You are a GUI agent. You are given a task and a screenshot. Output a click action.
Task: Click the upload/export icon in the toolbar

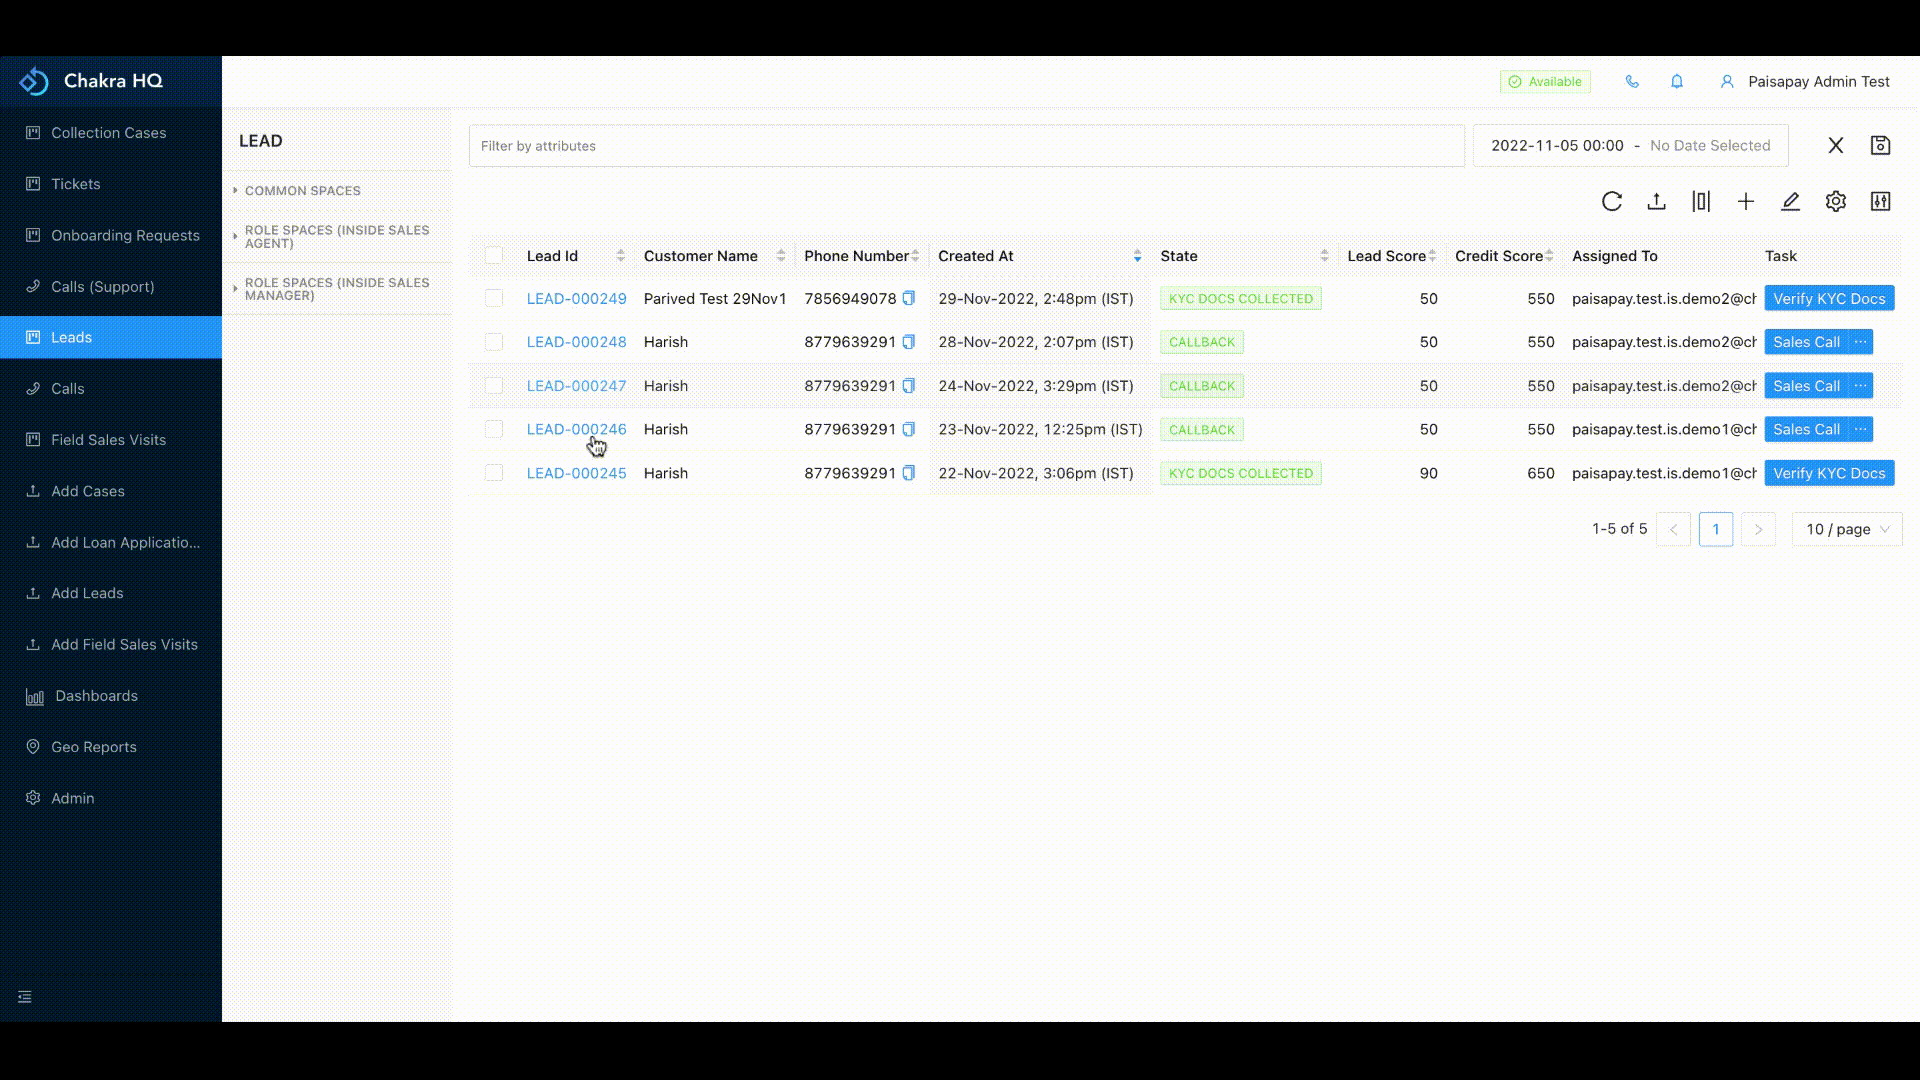(1656, 202)
